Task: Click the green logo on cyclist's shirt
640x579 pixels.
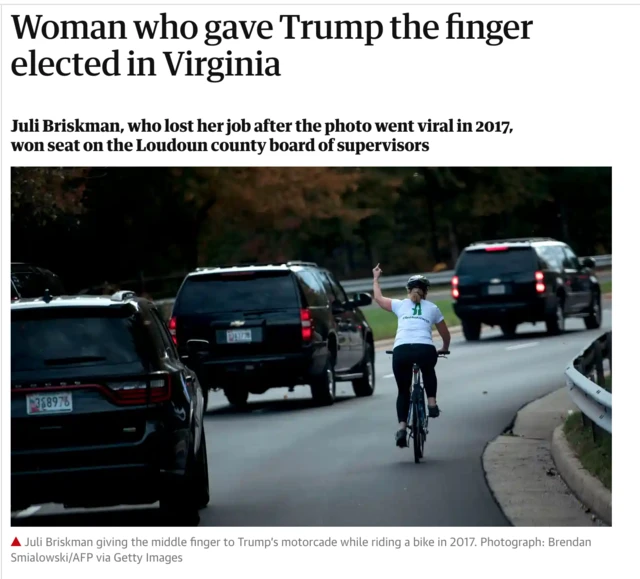Action: click(416, 307)
